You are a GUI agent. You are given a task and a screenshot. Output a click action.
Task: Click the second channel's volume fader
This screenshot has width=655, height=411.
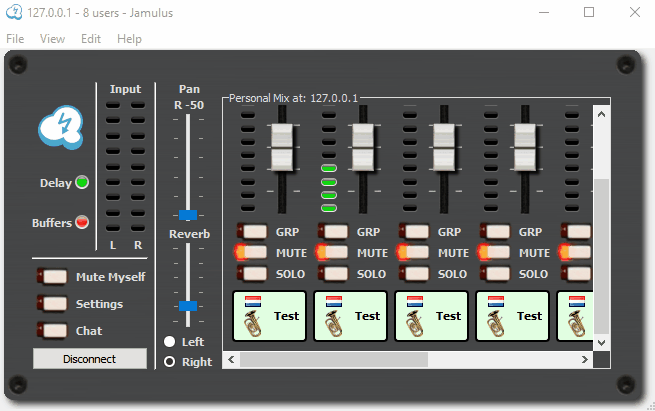(363, 147)
